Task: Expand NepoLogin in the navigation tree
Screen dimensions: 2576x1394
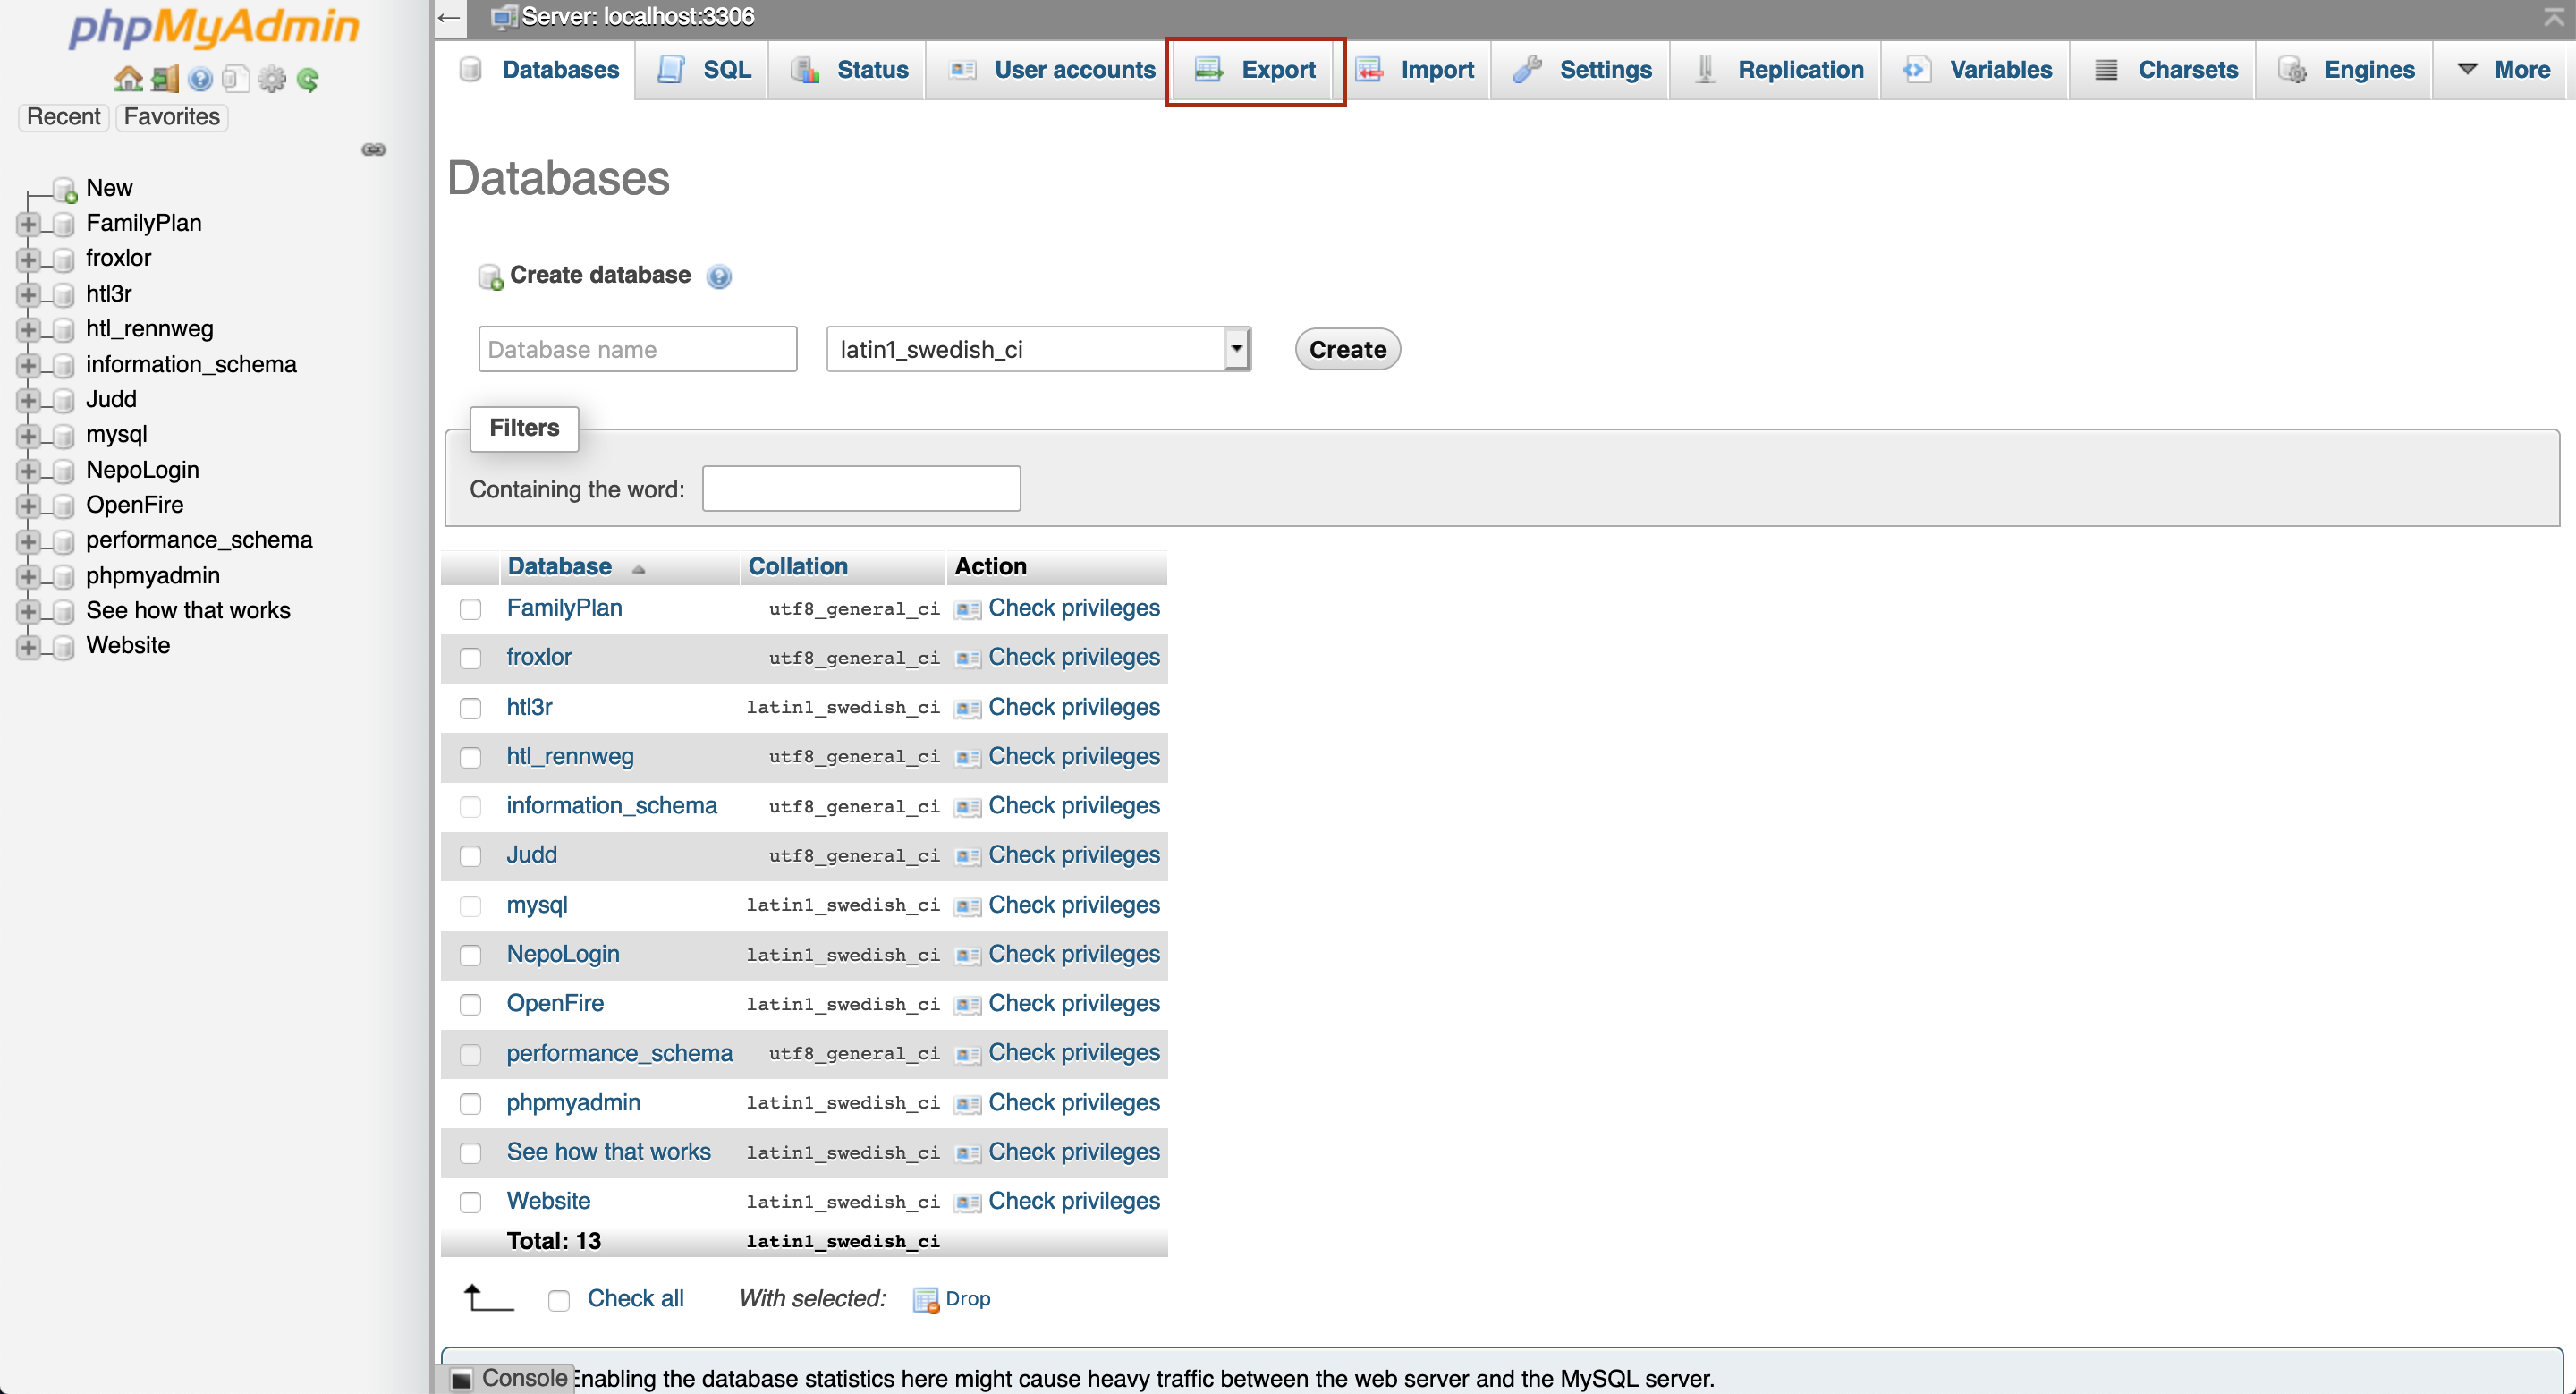Action: tap(28, 471)
